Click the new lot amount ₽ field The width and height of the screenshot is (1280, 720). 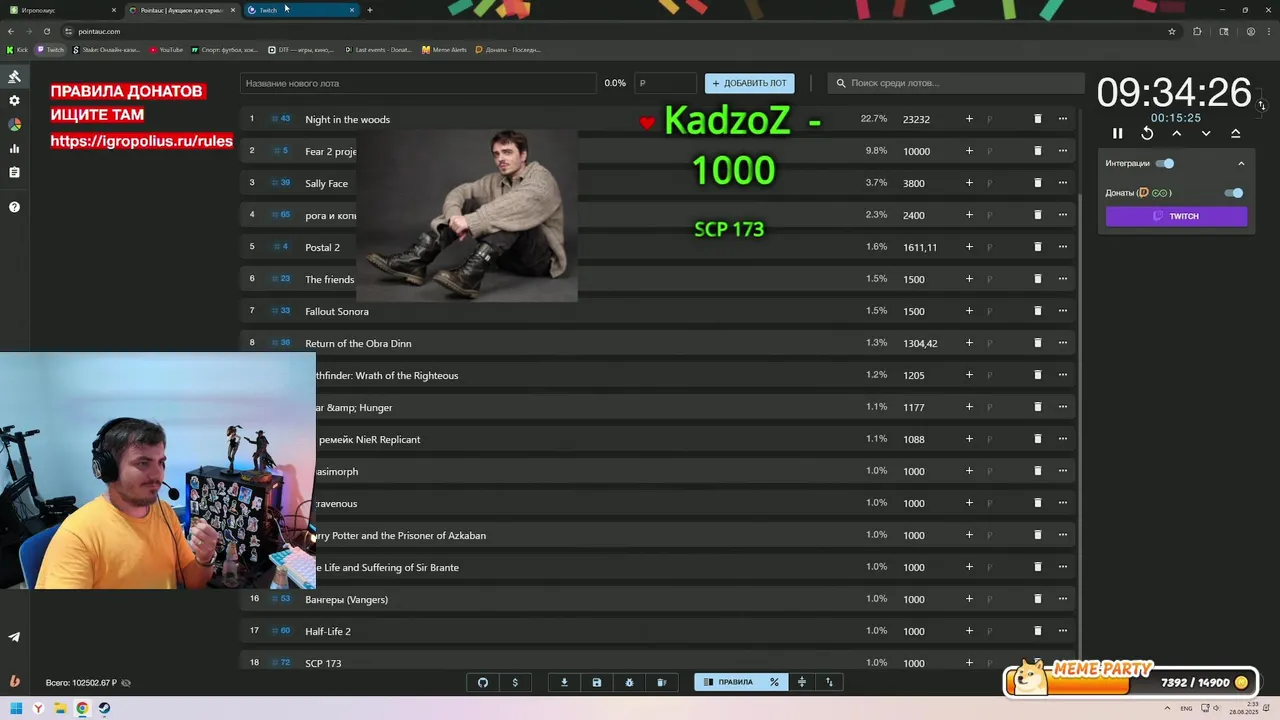666,83
